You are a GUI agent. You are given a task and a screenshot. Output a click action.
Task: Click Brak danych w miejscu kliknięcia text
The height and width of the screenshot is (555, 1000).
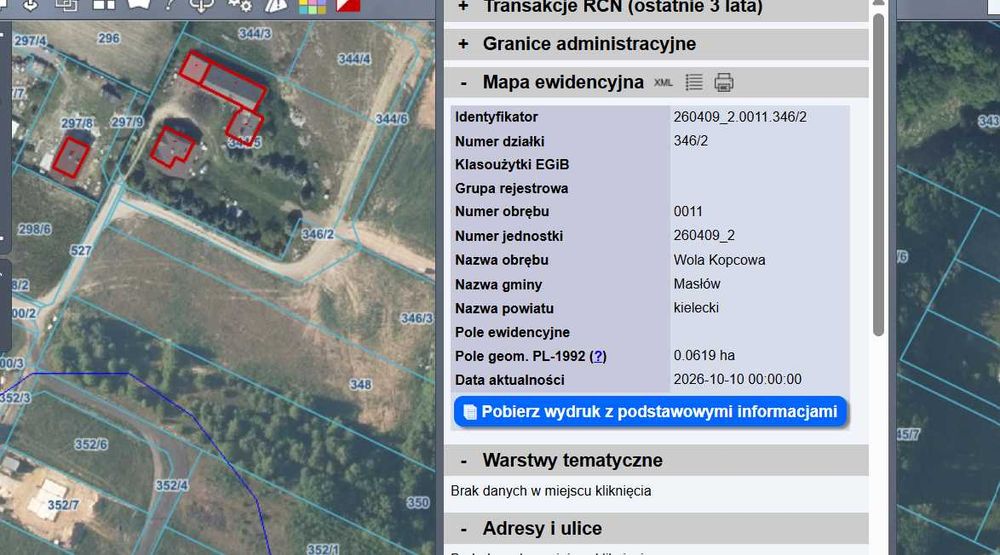pyautogui.click(x=551, y=491)
